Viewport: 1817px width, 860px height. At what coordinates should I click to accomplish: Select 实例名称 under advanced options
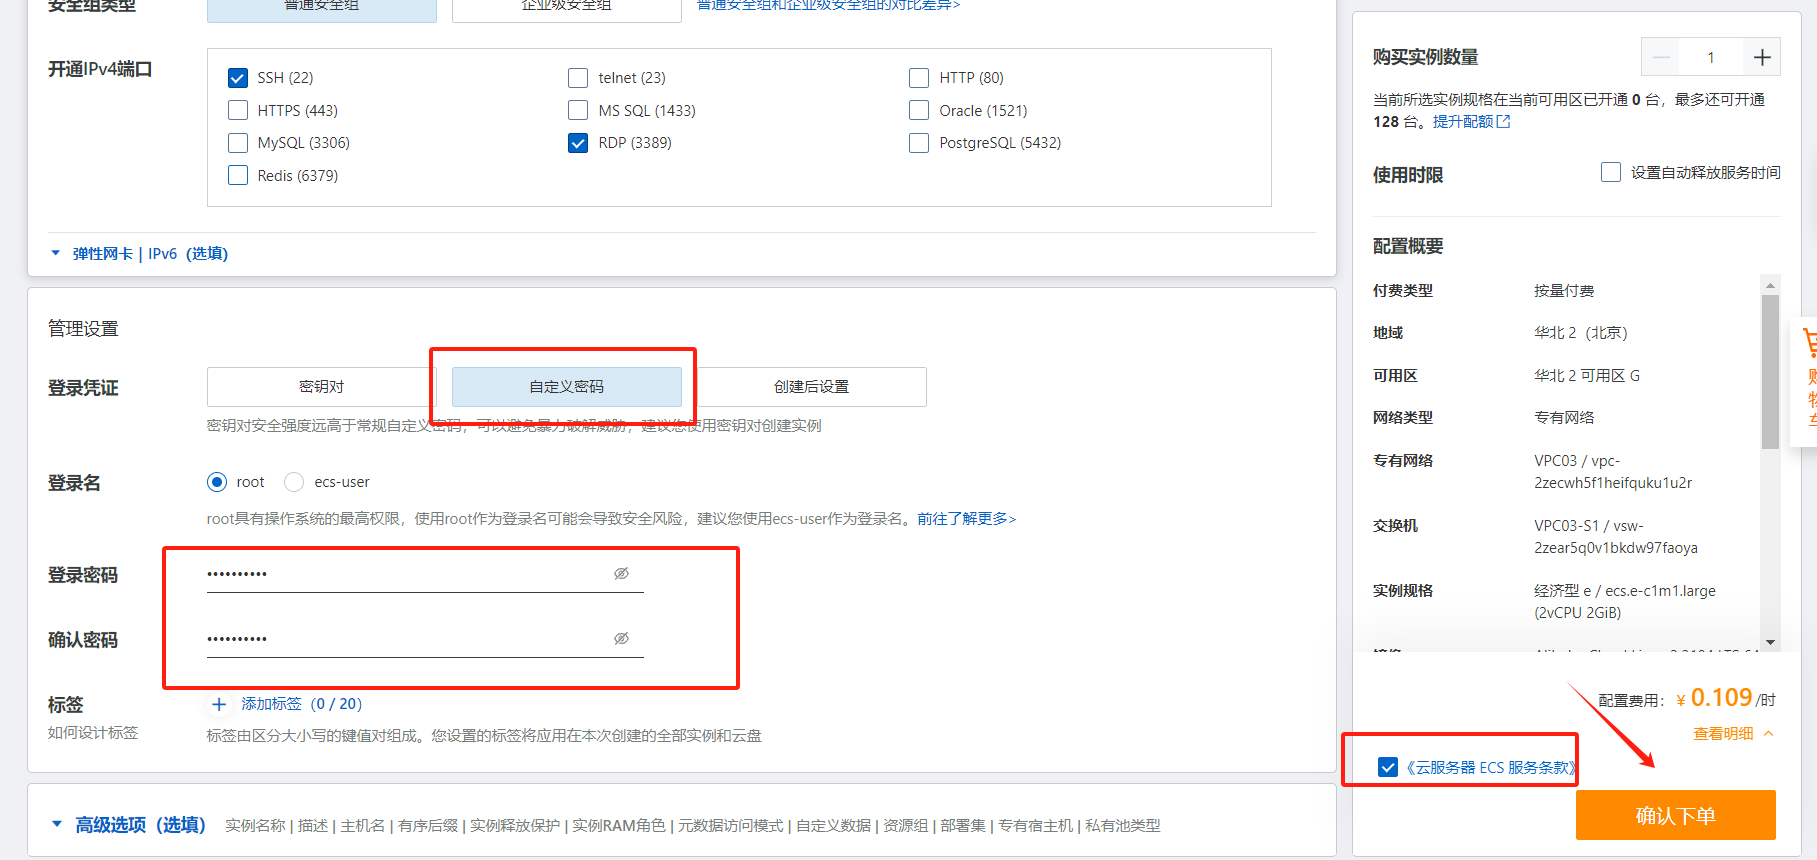[x=255, y=826]
